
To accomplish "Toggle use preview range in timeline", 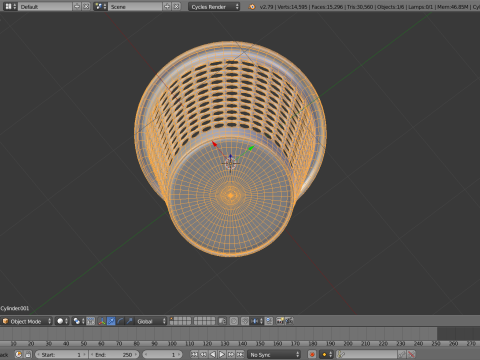I will (x=19, y=355).
